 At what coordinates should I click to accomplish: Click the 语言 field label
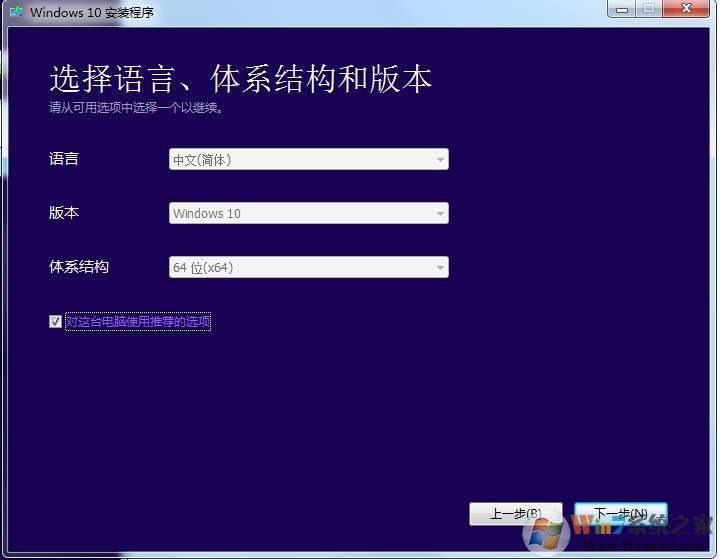click(64, 159)
